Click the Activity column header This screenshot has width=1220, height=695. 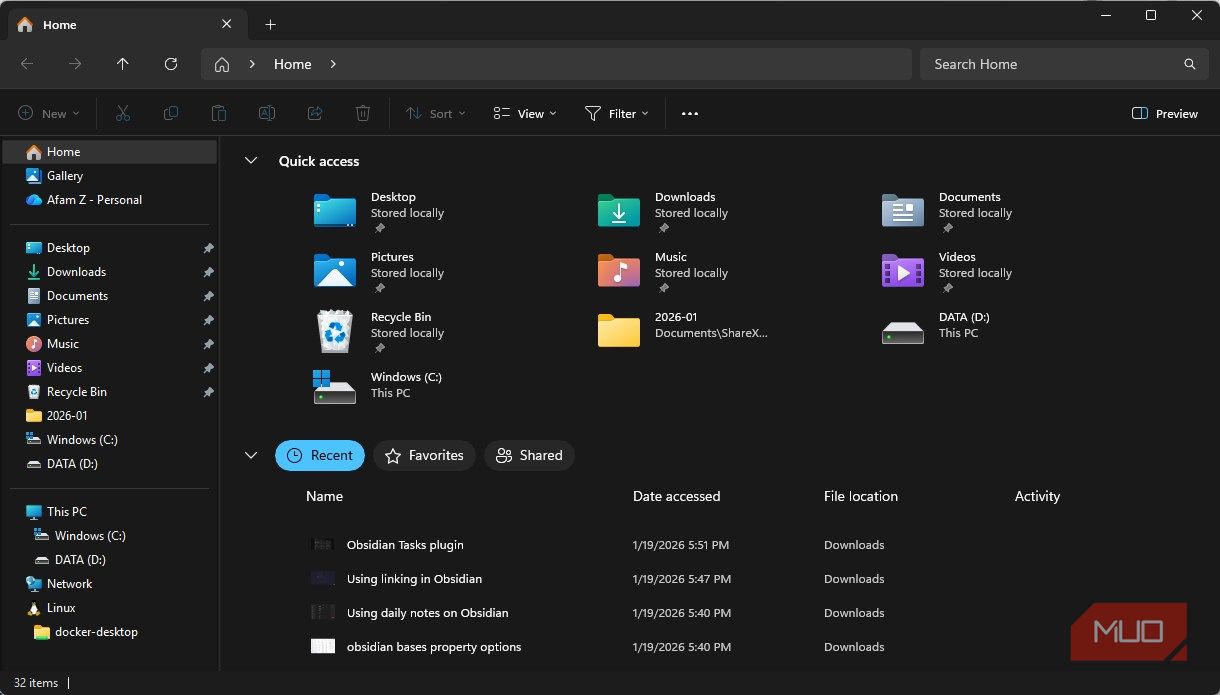click(x=1037, y=496)
